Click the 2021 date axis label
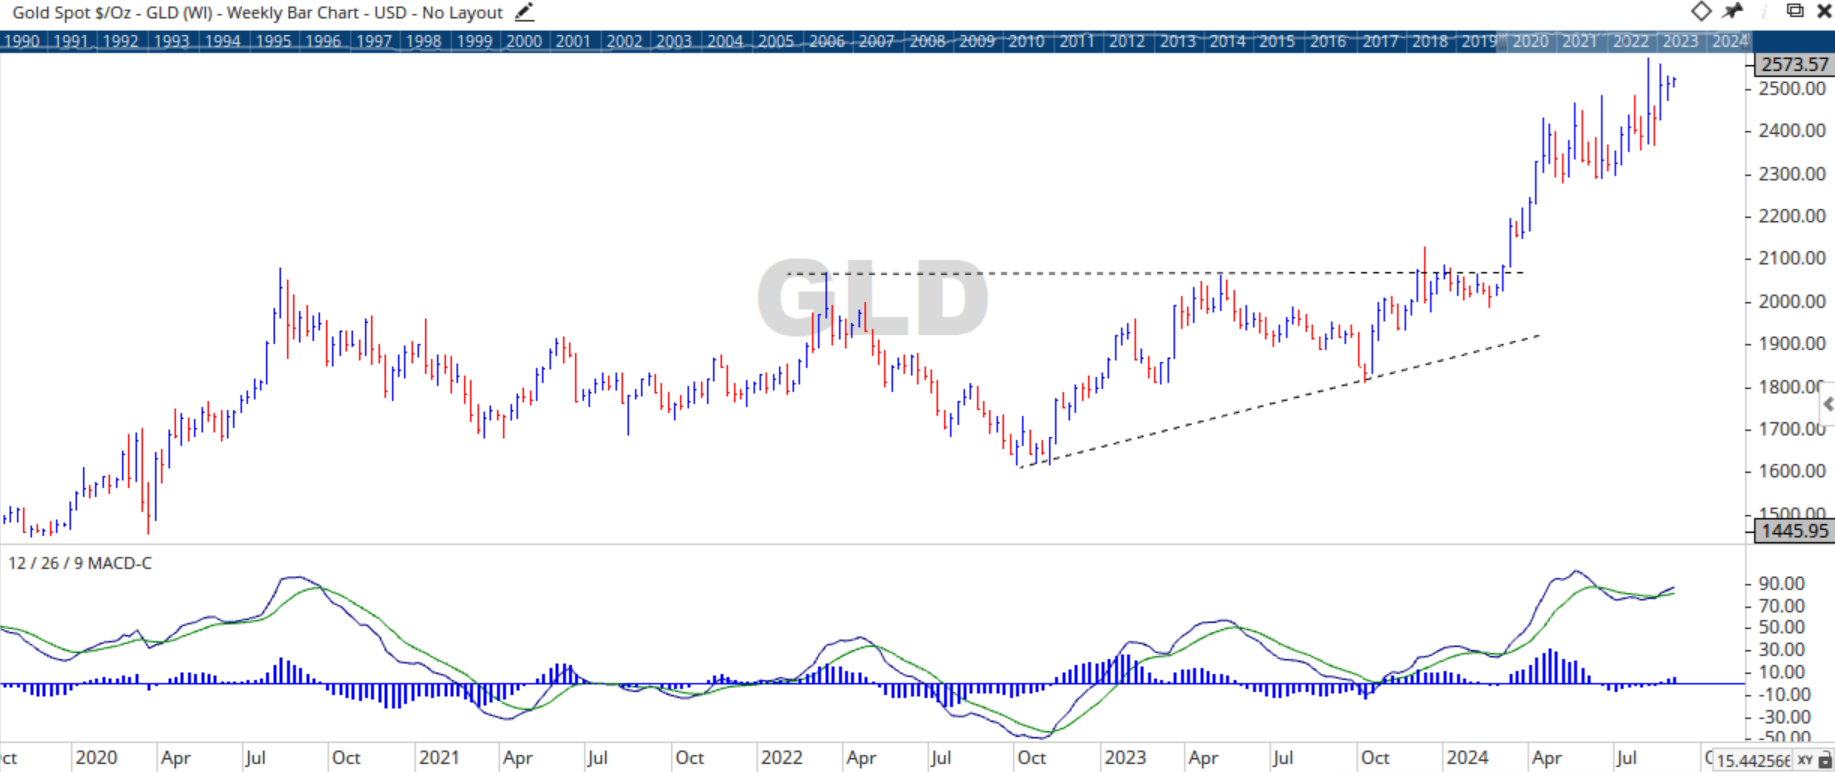This screenshot has width=1835, height=772. point(439,757)
